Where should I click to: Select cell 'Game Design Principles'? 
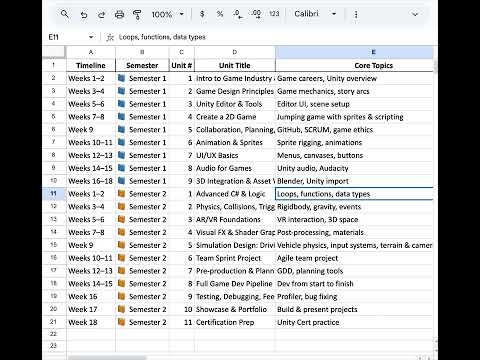235,91
